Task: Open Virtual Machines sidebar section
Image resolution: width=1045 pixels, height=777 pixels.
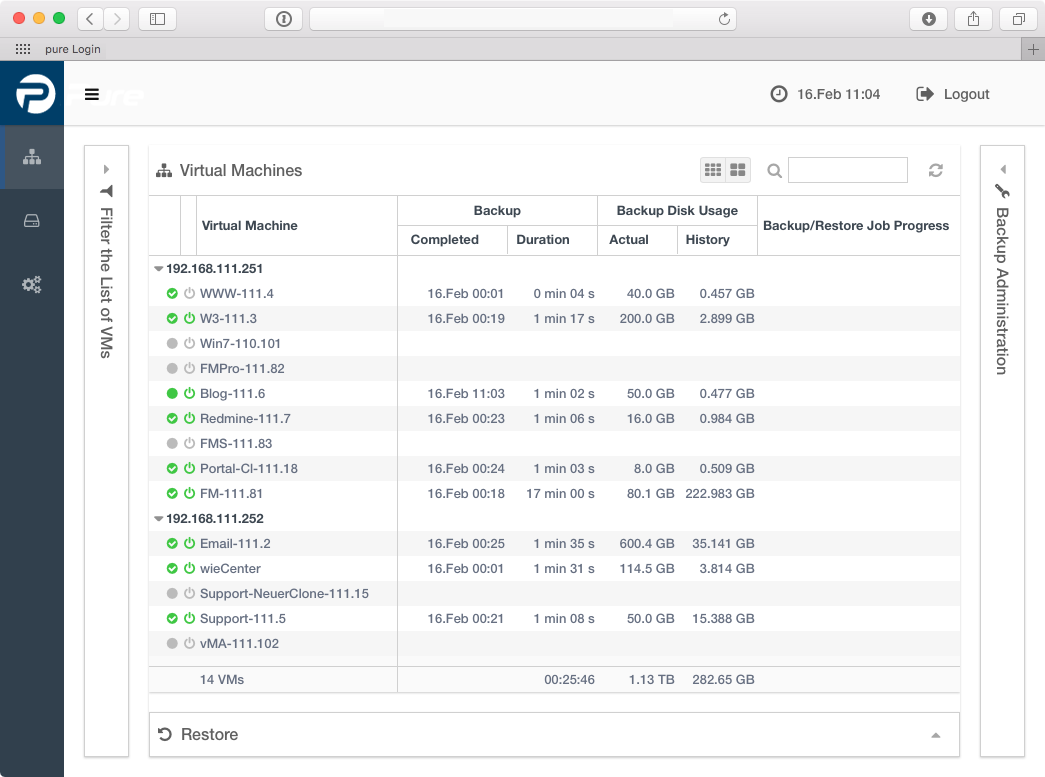Action: coord(32,157)
